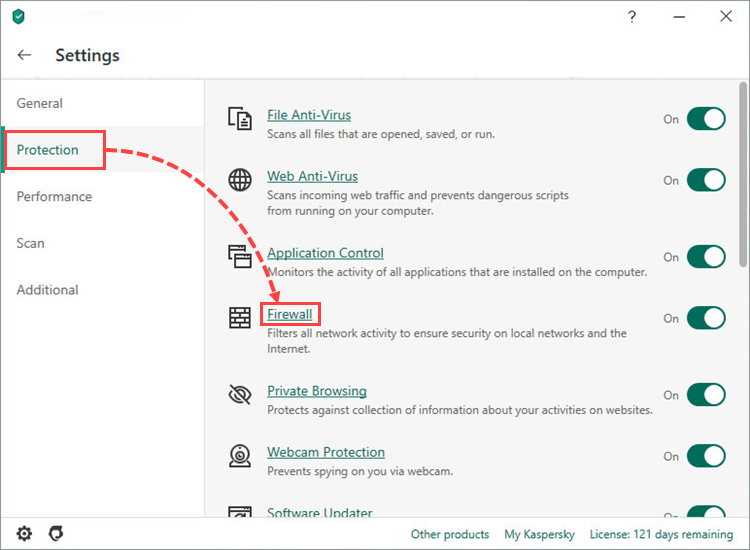Click the Kaspersky shield logo icon
Viewport: 750px width, 550px height.
pyautogui.click(x=18, y=17)
